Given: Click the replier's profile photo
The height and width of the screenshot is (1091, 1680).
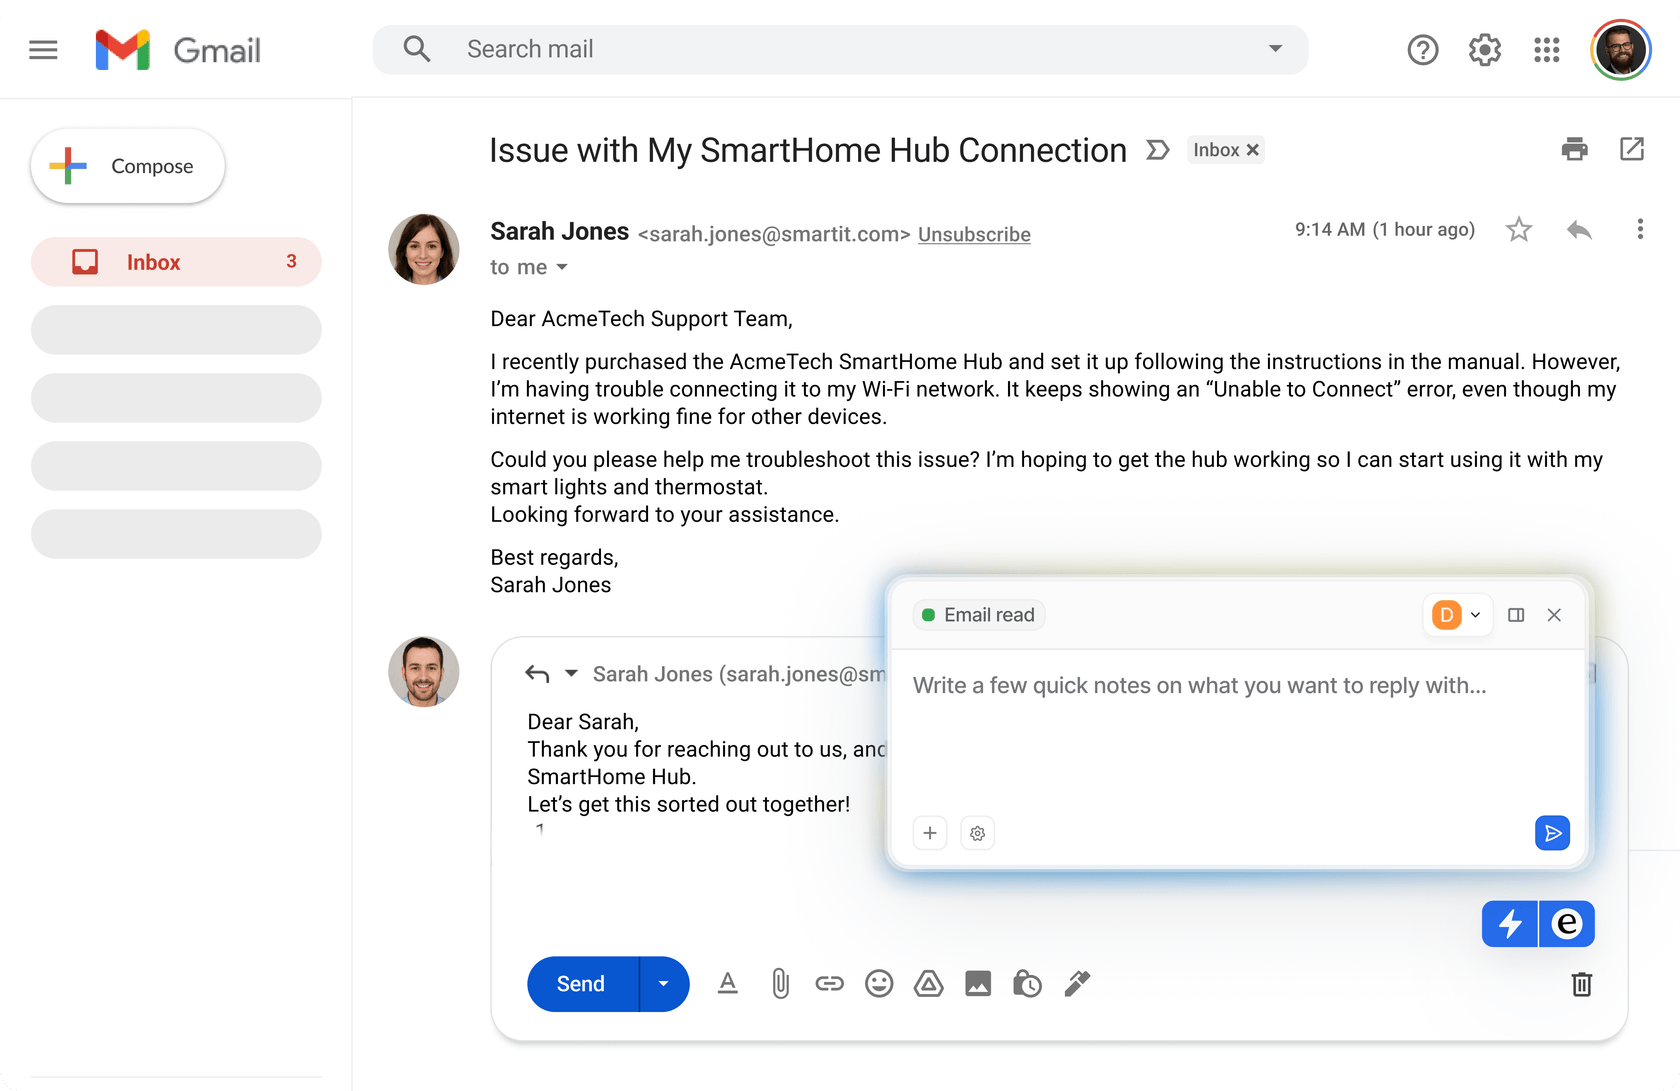Looking at the screenshot, I should pos(424,672).
